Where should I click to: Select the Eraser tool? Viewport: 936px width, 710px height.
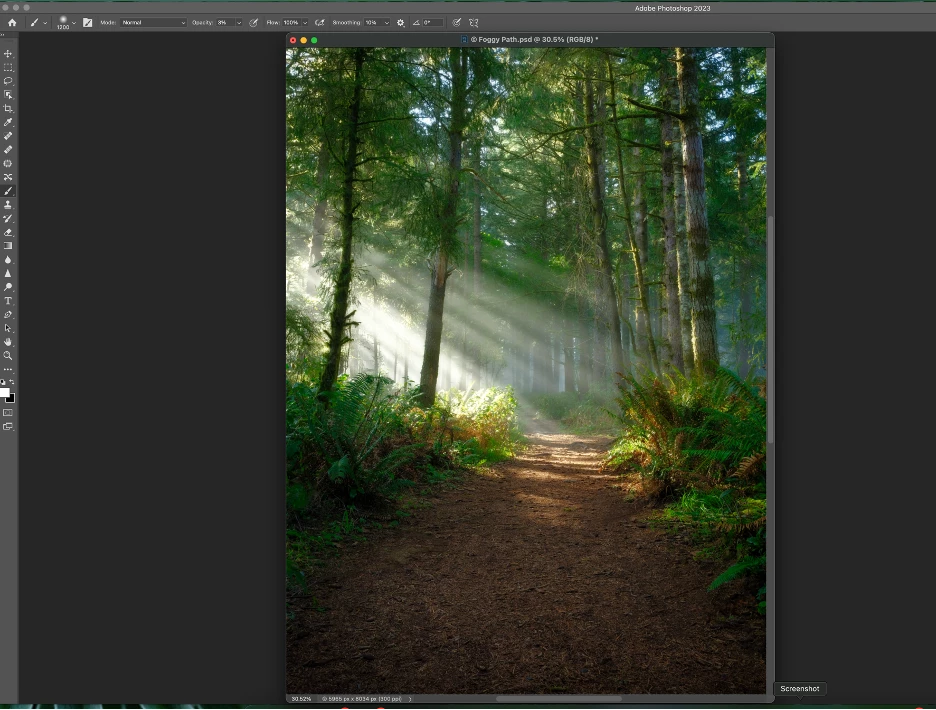8,232
